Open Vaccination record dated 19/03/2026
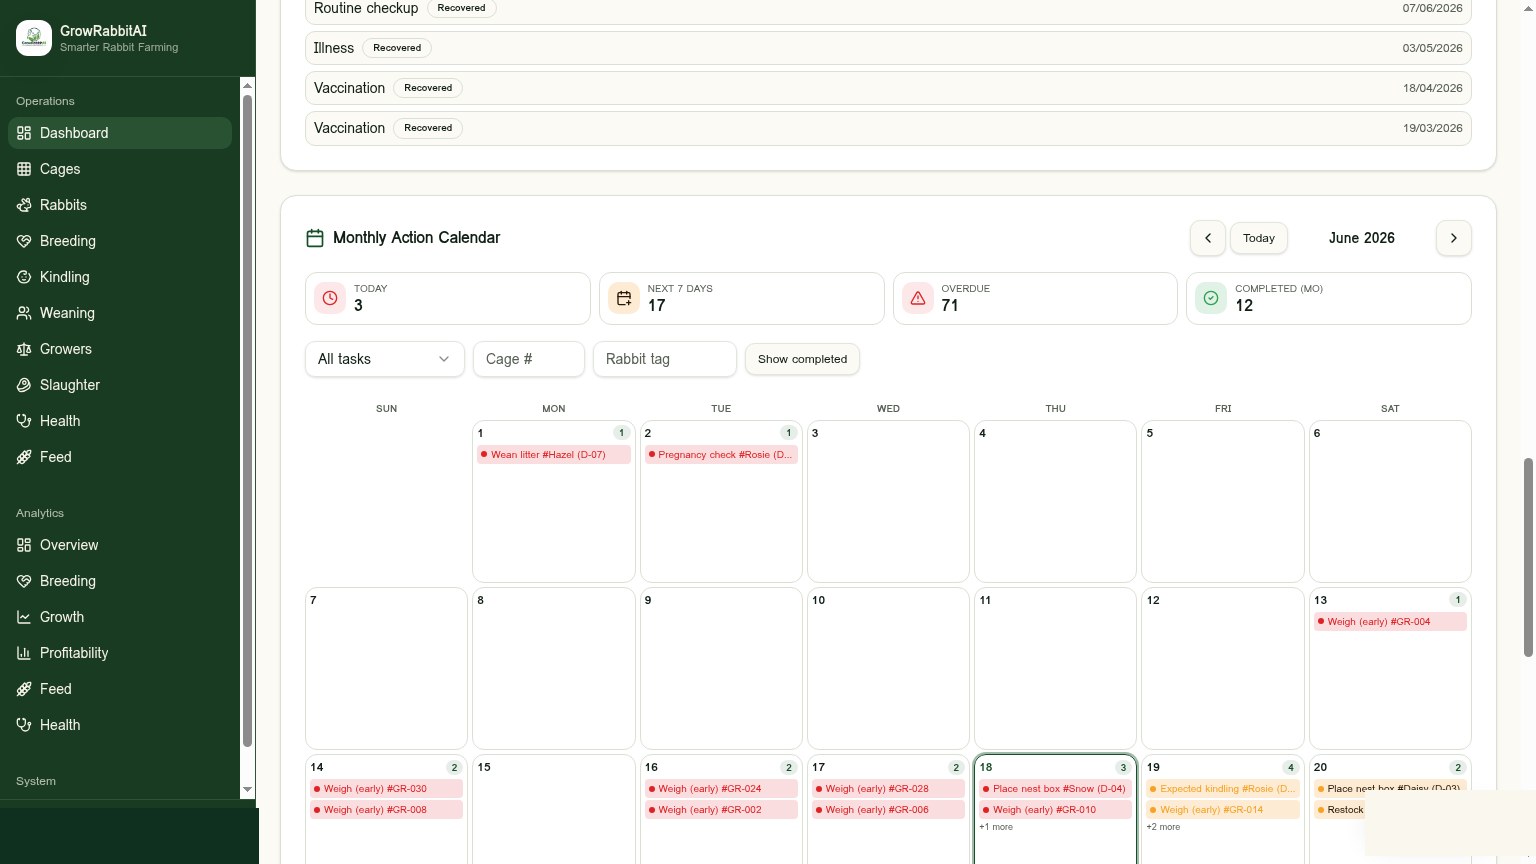Image resolution: width=1536 pixels, height=864 pixels. coord(888,128)
